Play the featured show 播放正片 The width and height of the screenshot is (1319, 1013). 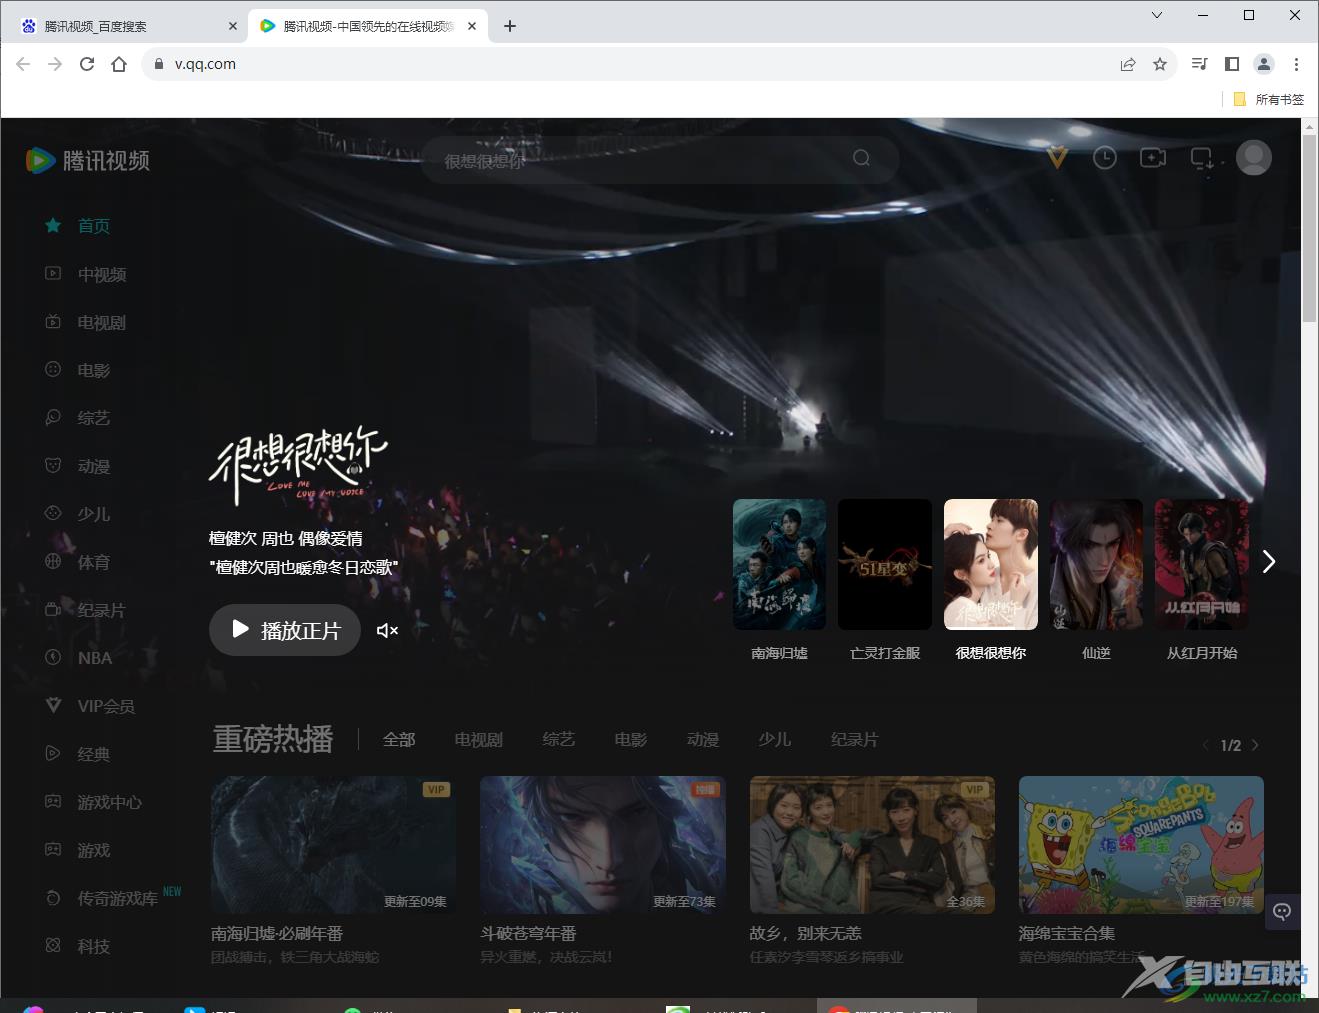285,630
